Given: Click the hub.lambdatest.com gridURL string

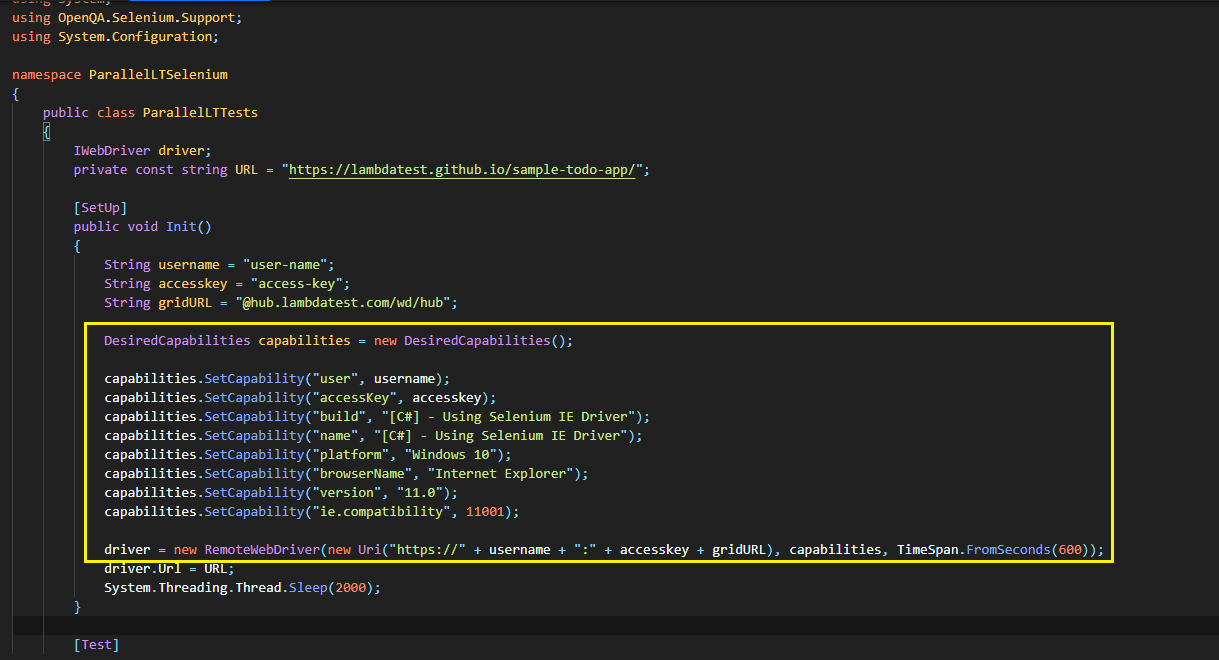Looking at the screenshot, I should tap(337, 302).
